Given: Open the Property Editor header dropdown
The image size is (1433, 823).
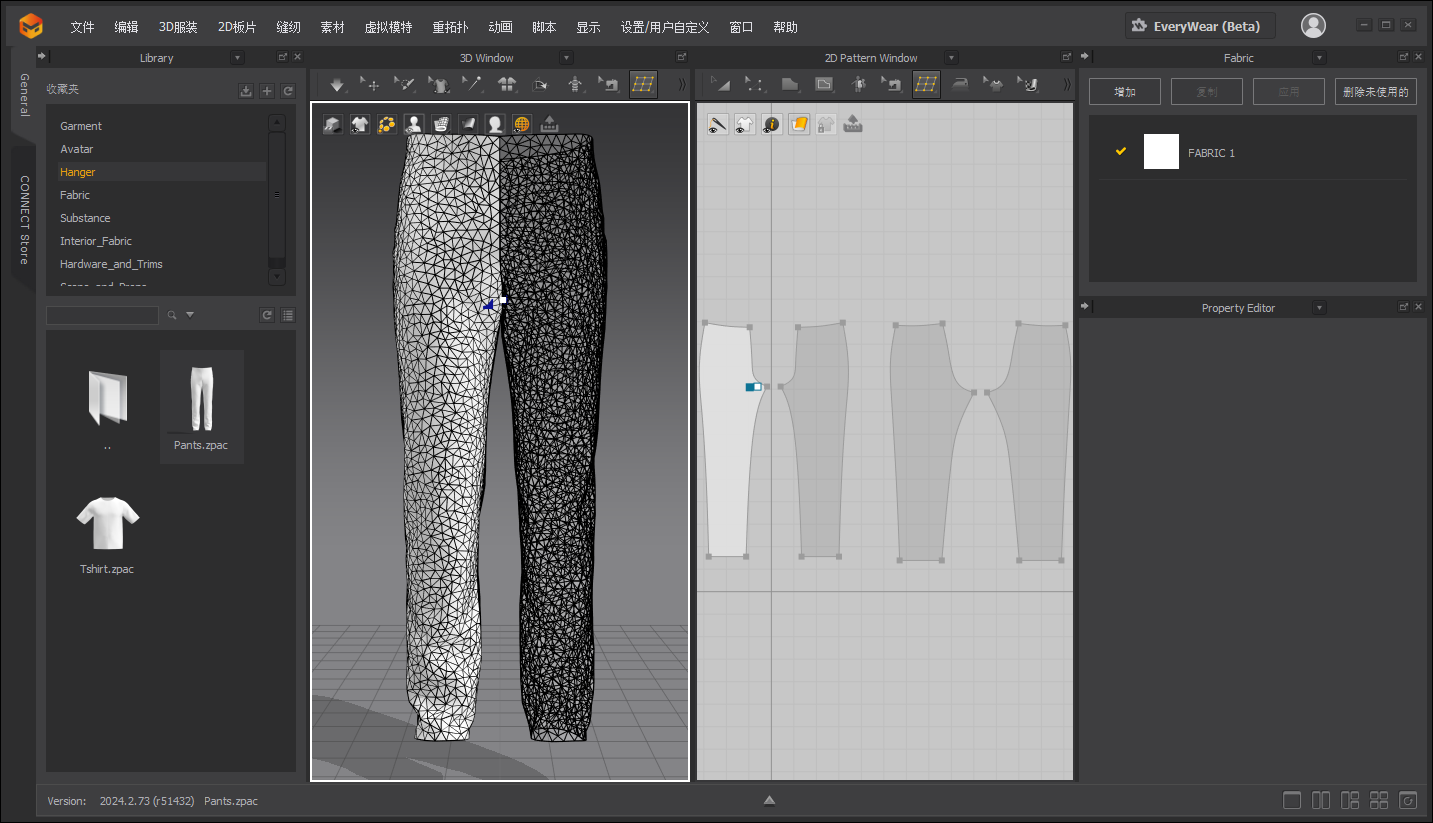Looking at the screenshot, I should [x=1319, y=308].
